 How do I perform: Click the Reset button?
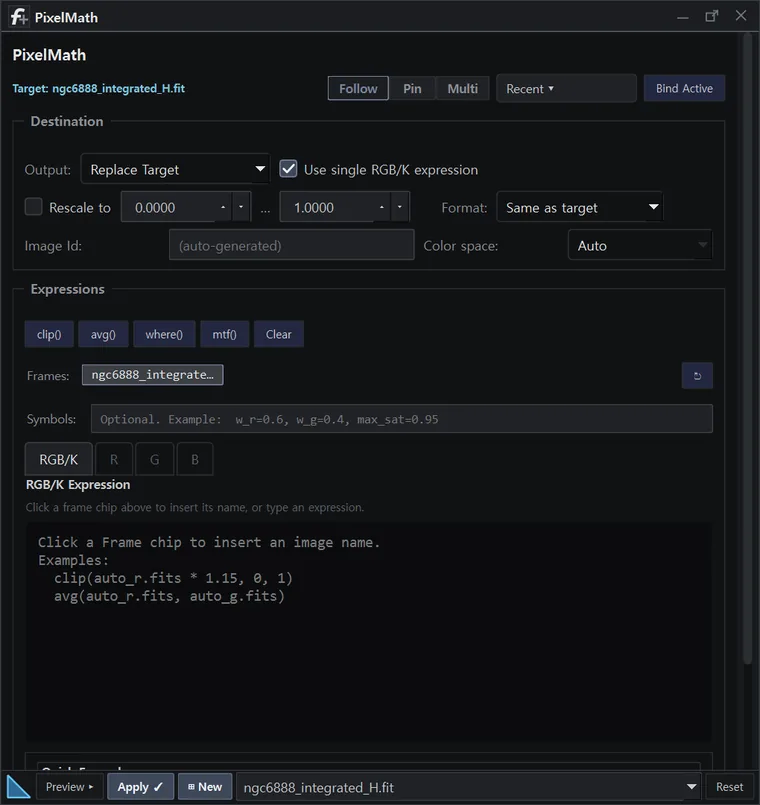point(729,787)
